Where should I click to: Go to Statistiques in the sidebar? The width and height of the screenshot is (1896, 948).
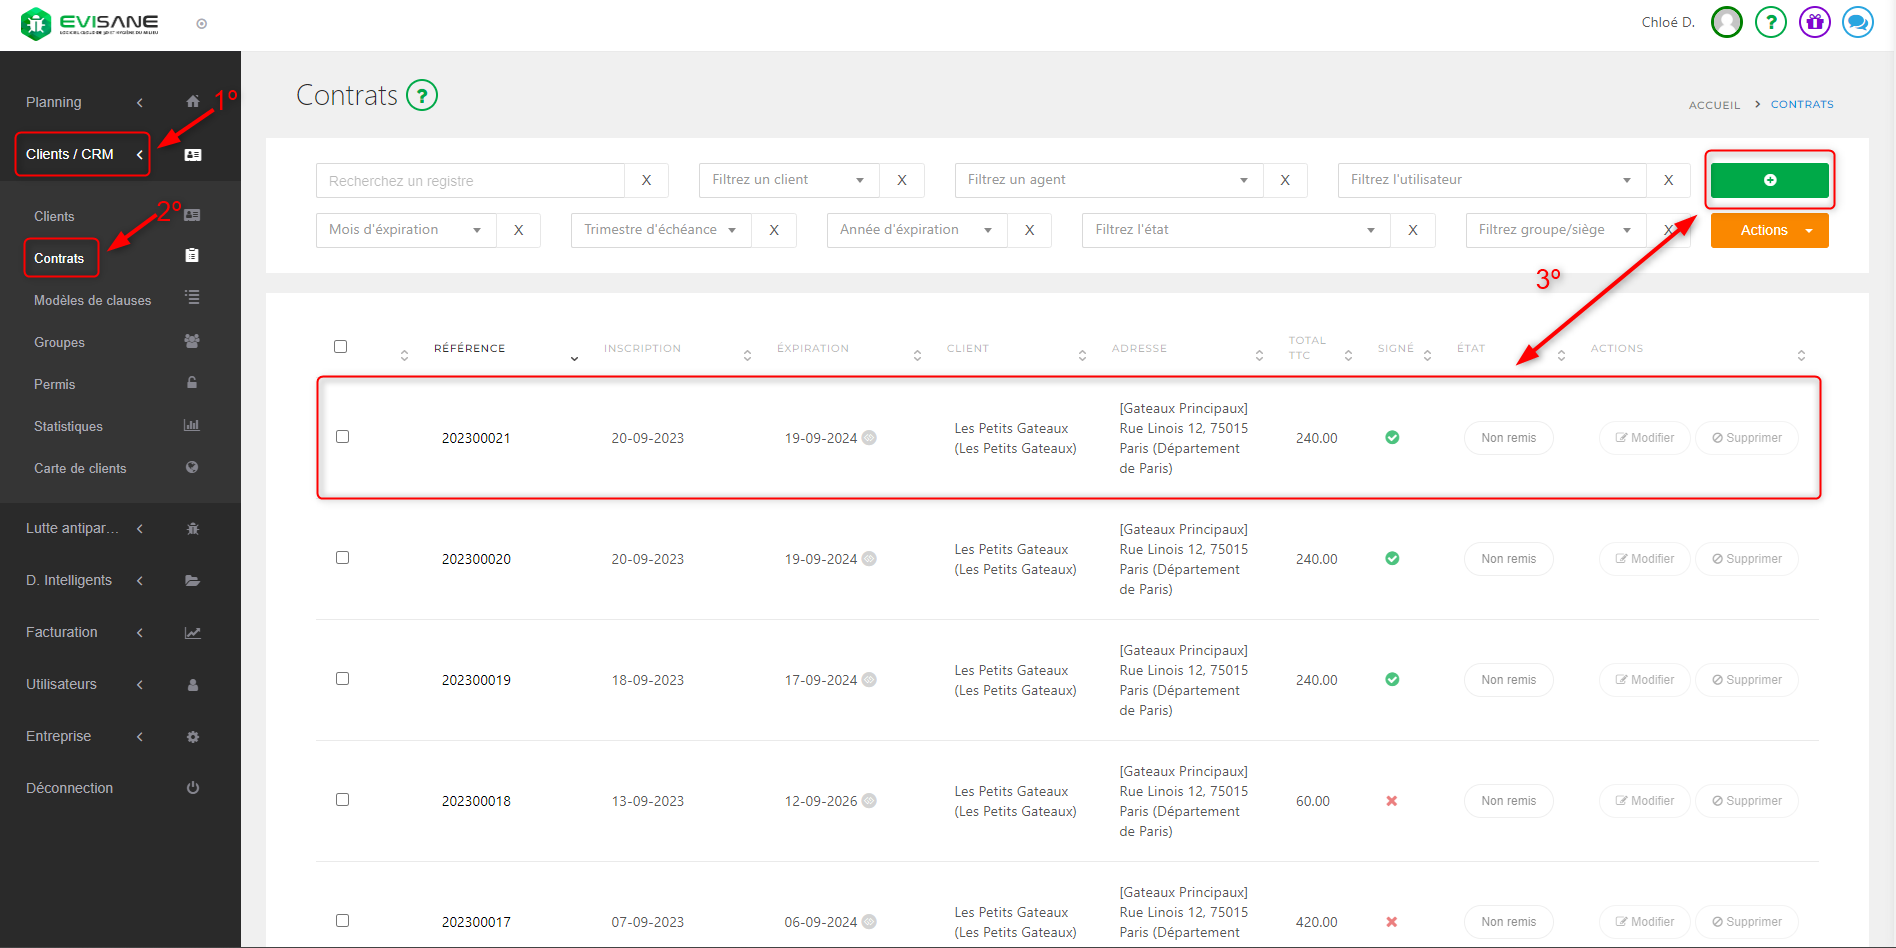click(68, 426)
